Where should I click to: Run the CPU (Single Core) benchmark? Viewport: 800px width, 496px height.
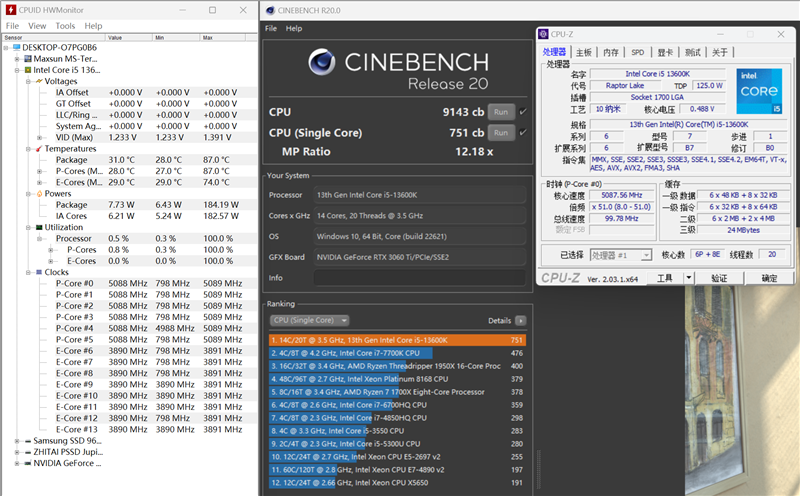pos(501,133)
